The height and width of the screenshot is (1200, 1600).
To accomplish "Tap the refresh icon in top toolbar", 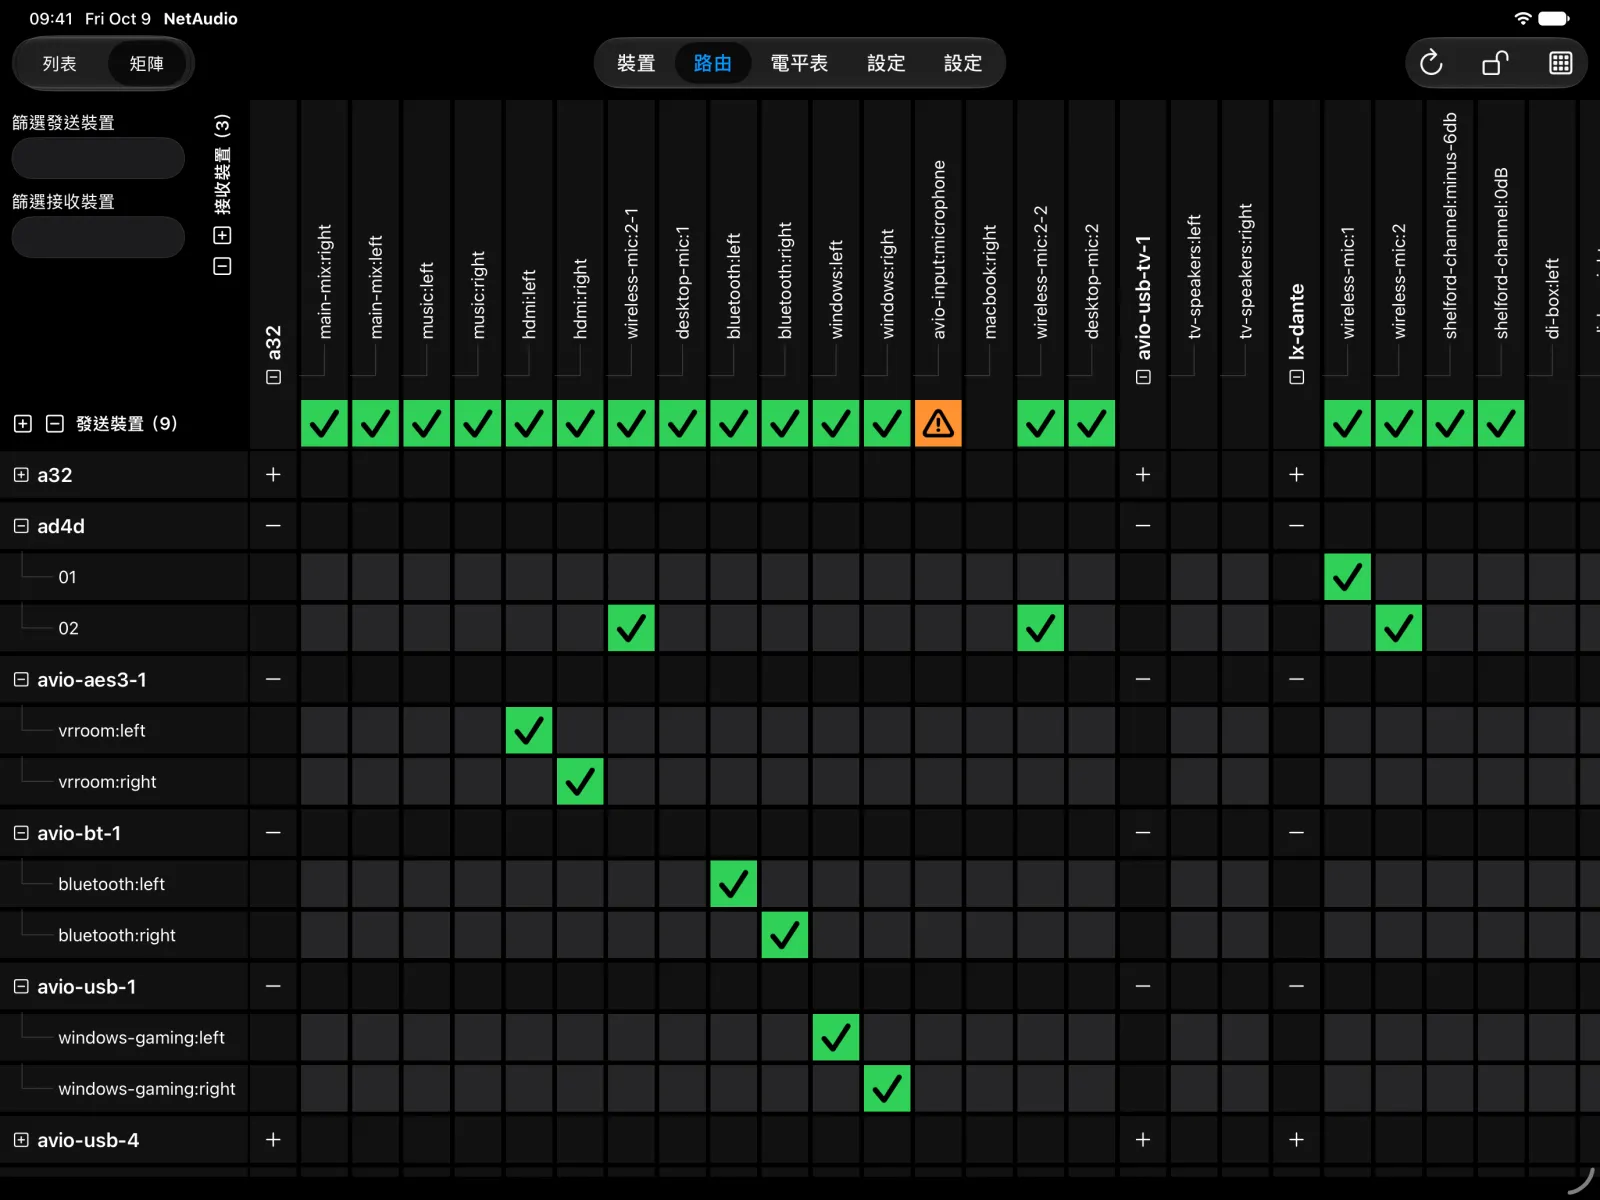I will (1431, 63).
